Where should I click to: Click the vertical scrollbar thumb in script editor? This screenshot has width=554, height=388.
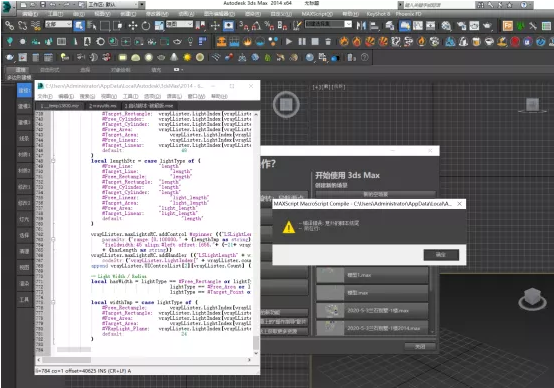256,343
